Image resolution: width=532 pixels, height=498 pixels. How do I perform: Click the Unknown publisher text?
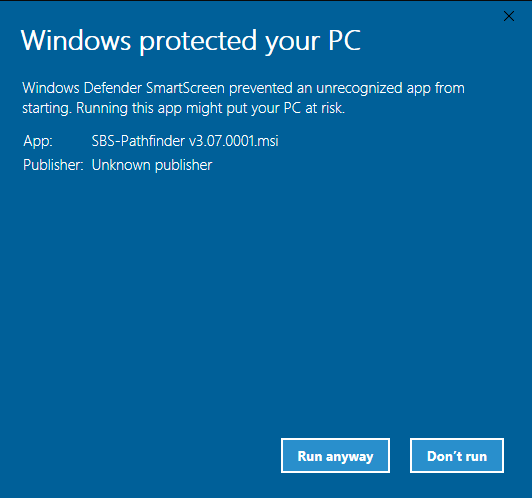152,165
